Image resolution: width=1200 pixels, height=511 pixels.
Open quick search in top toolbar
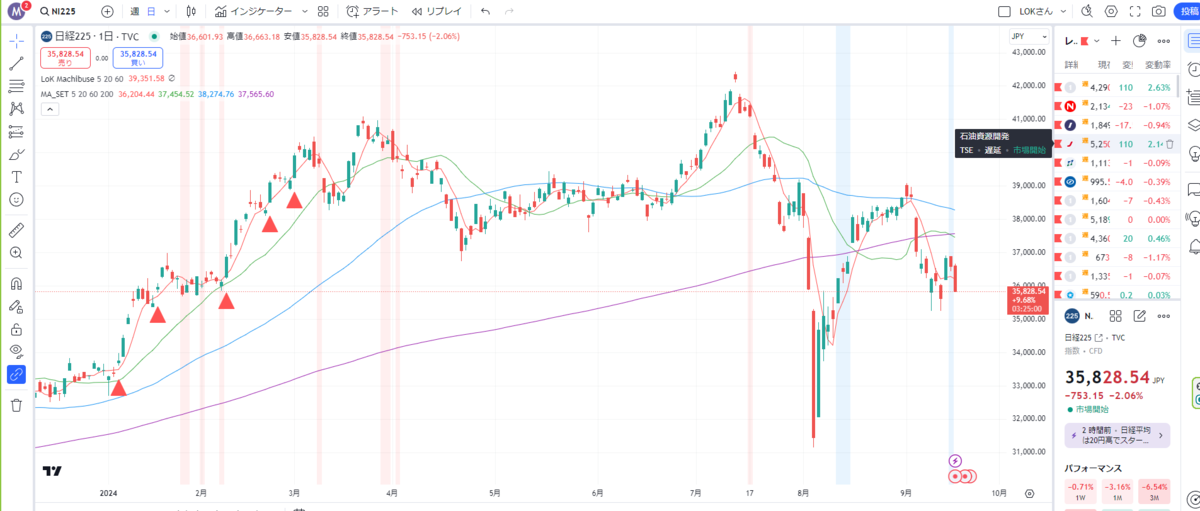pyautogui.click(x=1089, y=11)
